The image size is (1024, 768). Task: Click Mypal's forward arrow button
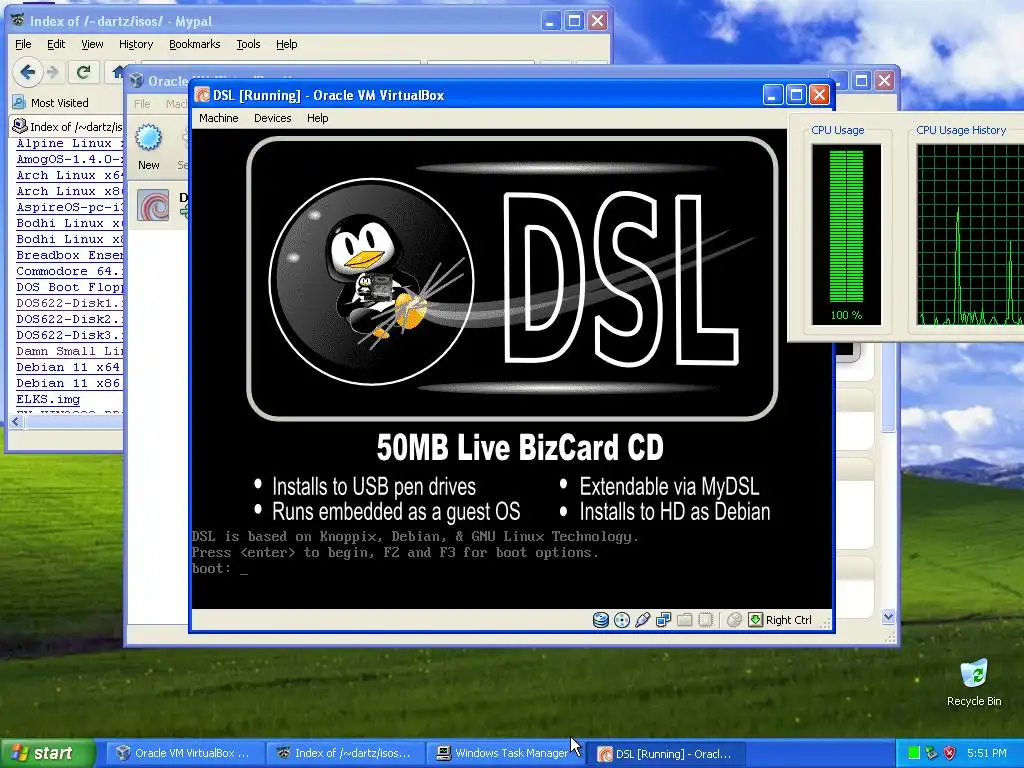pos(53,72)
